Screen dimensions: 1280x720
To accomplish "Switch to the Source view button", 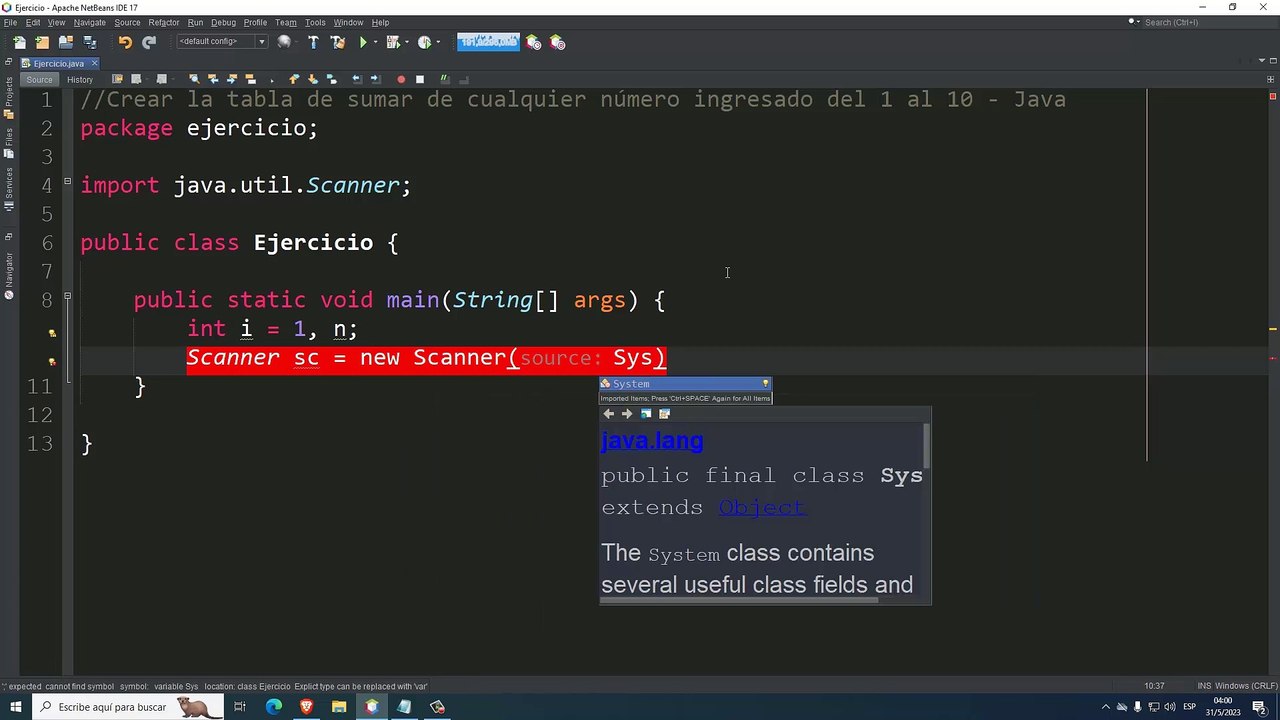I will point(39,80).
